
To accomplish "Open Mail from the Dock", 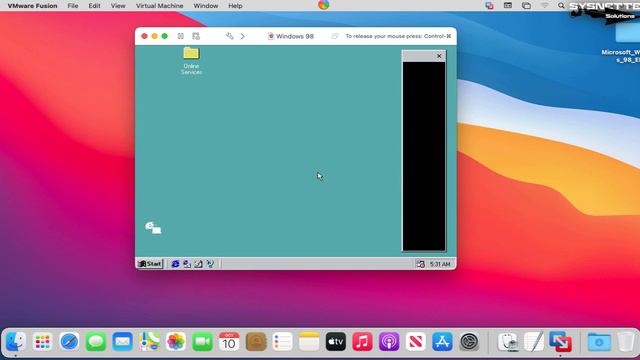I will pos(122,342).
